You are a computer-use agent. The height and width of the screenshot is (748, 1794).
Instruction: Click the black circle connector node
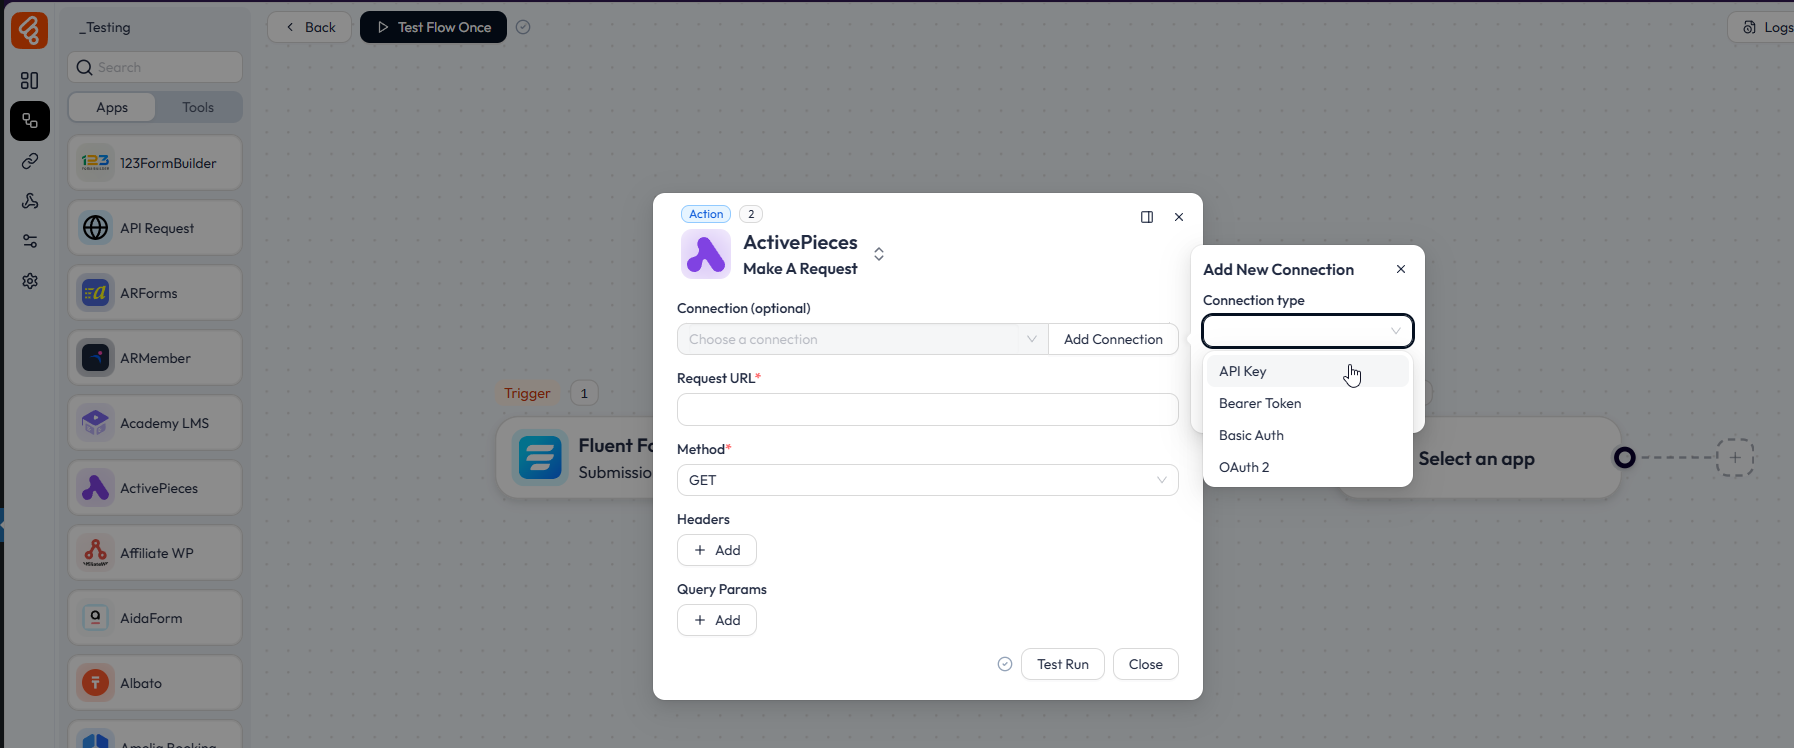(1625, 458)
